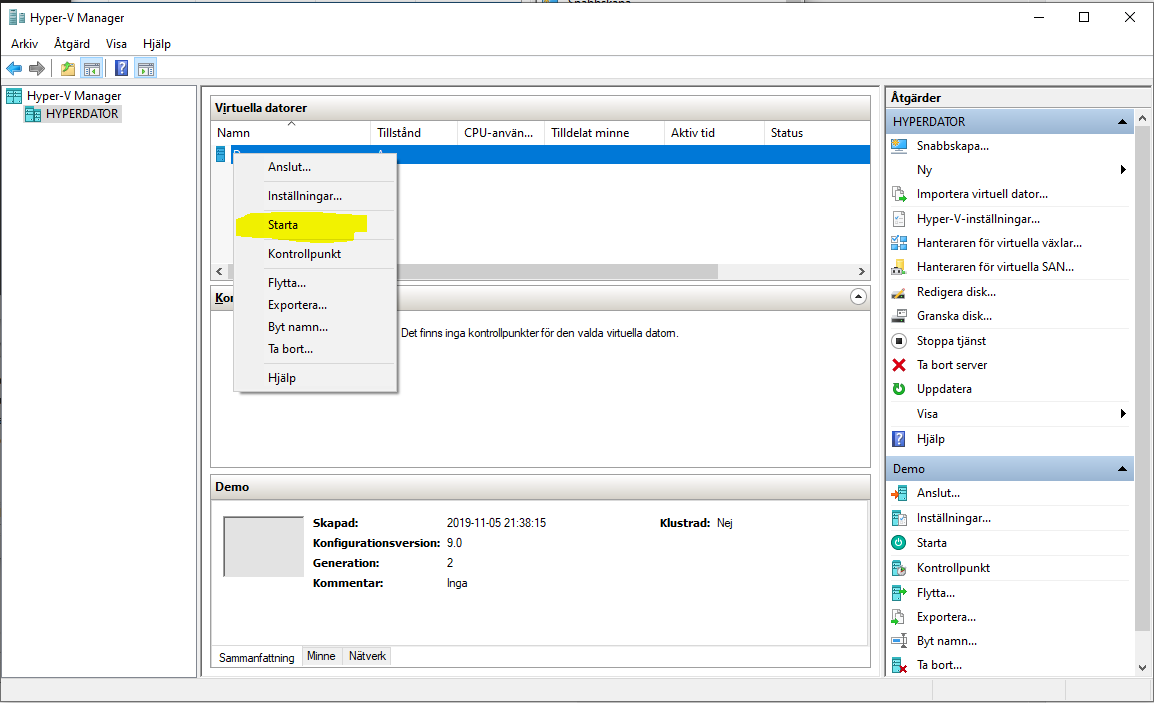Click the green Uppdatera refresh icon
The height and width of the screenshot is (703, 1154).
tap(899, 389)
